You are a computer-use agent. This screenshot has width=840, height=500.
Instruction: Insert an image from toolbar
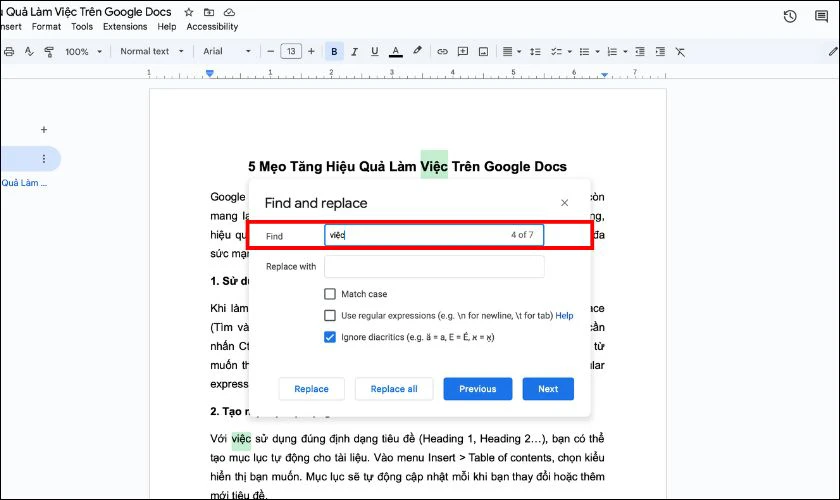pyautogui.click(x=483, y=51)
